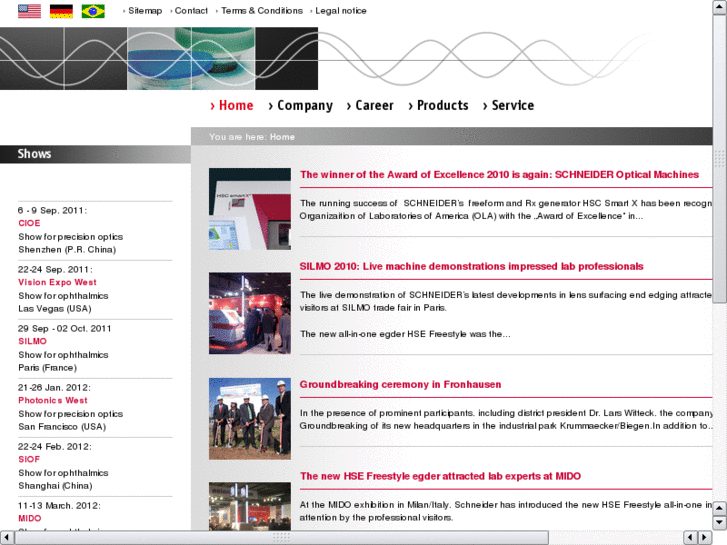Open the Legal notice link
This screenshot has width=727, height=545.
coord(341,11)
